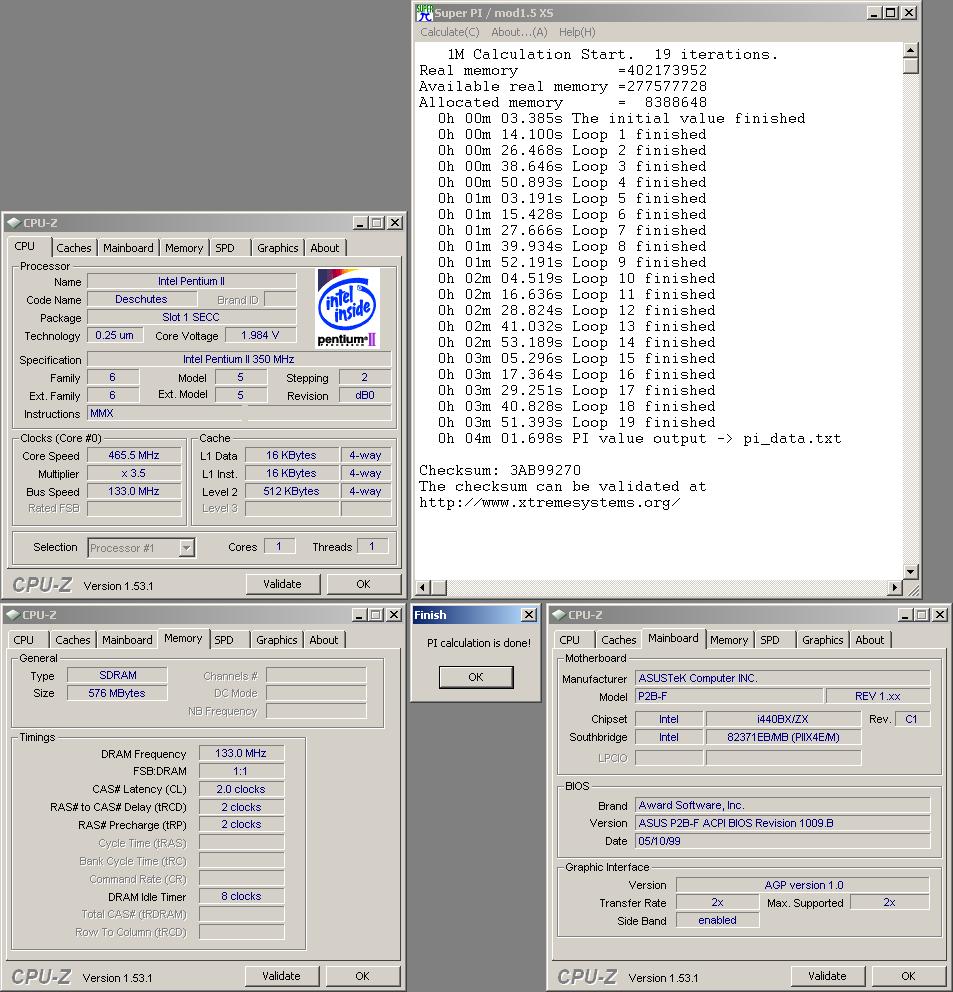Image resolution: width=953 pixels, height=992 pixels.
Task: Close the CPU-Z Memory window
Action: click(394, 615)
